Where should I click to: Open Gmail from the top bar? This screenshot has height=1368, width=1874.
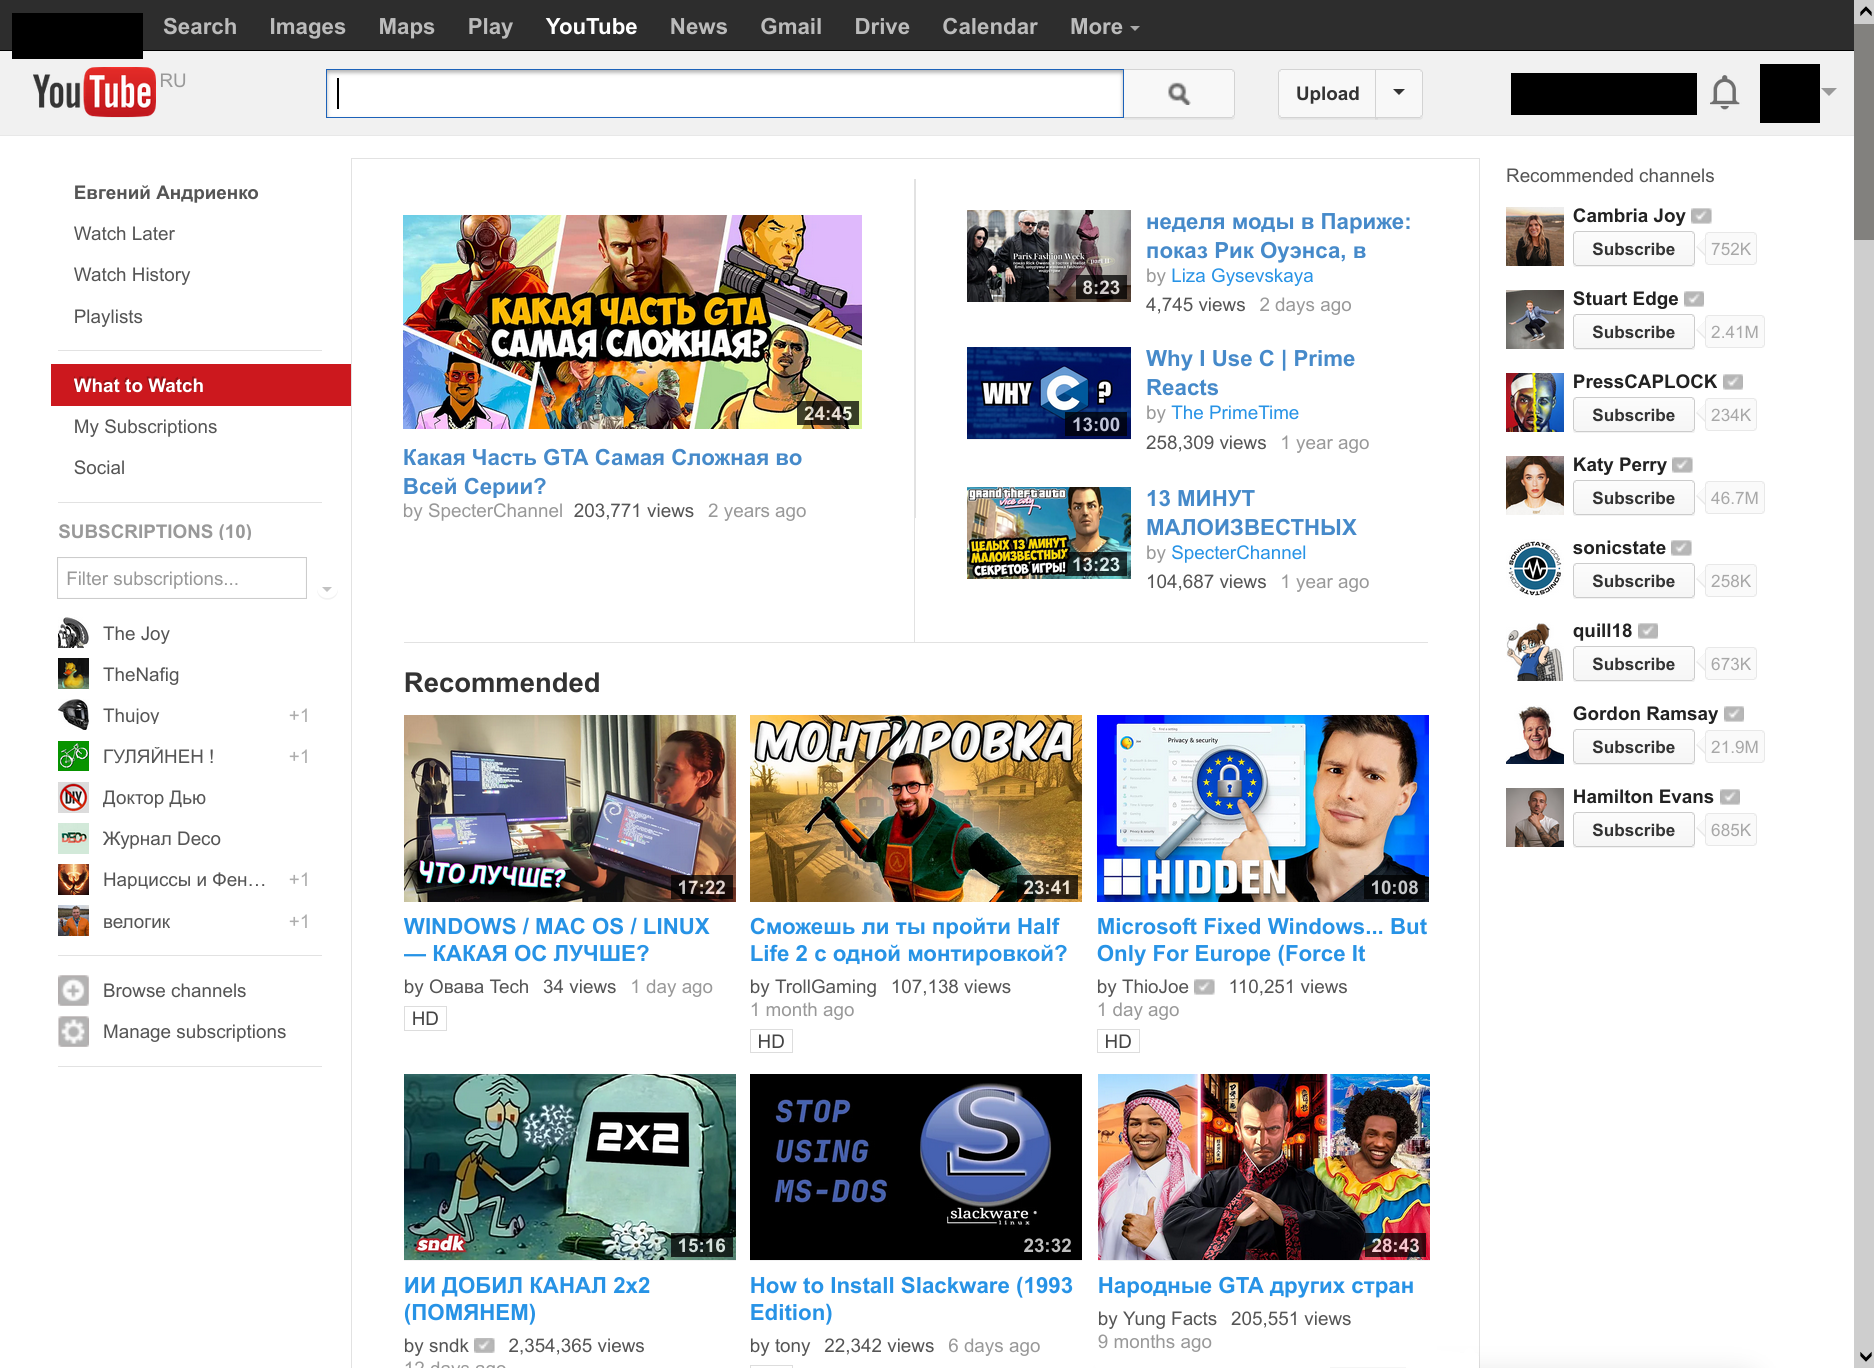(790, 27)
